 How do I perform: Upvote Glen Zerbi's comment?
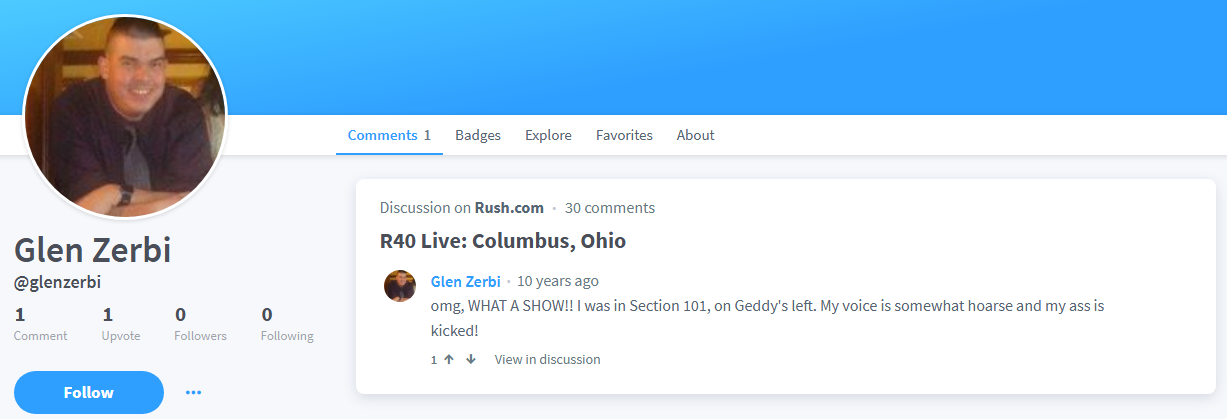click(x=449, y=359)
